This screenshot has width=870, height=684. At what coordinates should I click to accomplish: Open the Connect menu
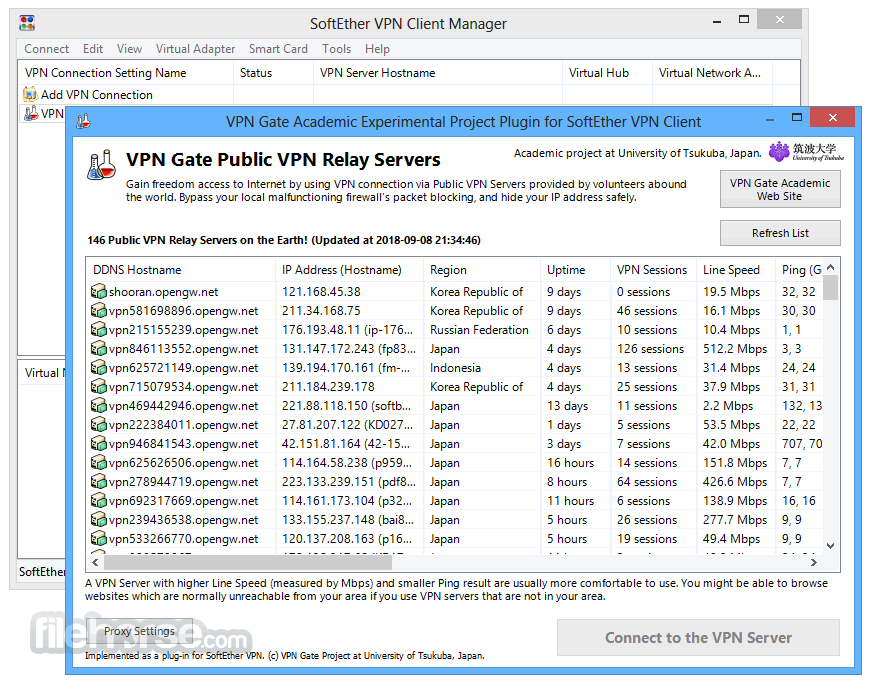(47, 49)
